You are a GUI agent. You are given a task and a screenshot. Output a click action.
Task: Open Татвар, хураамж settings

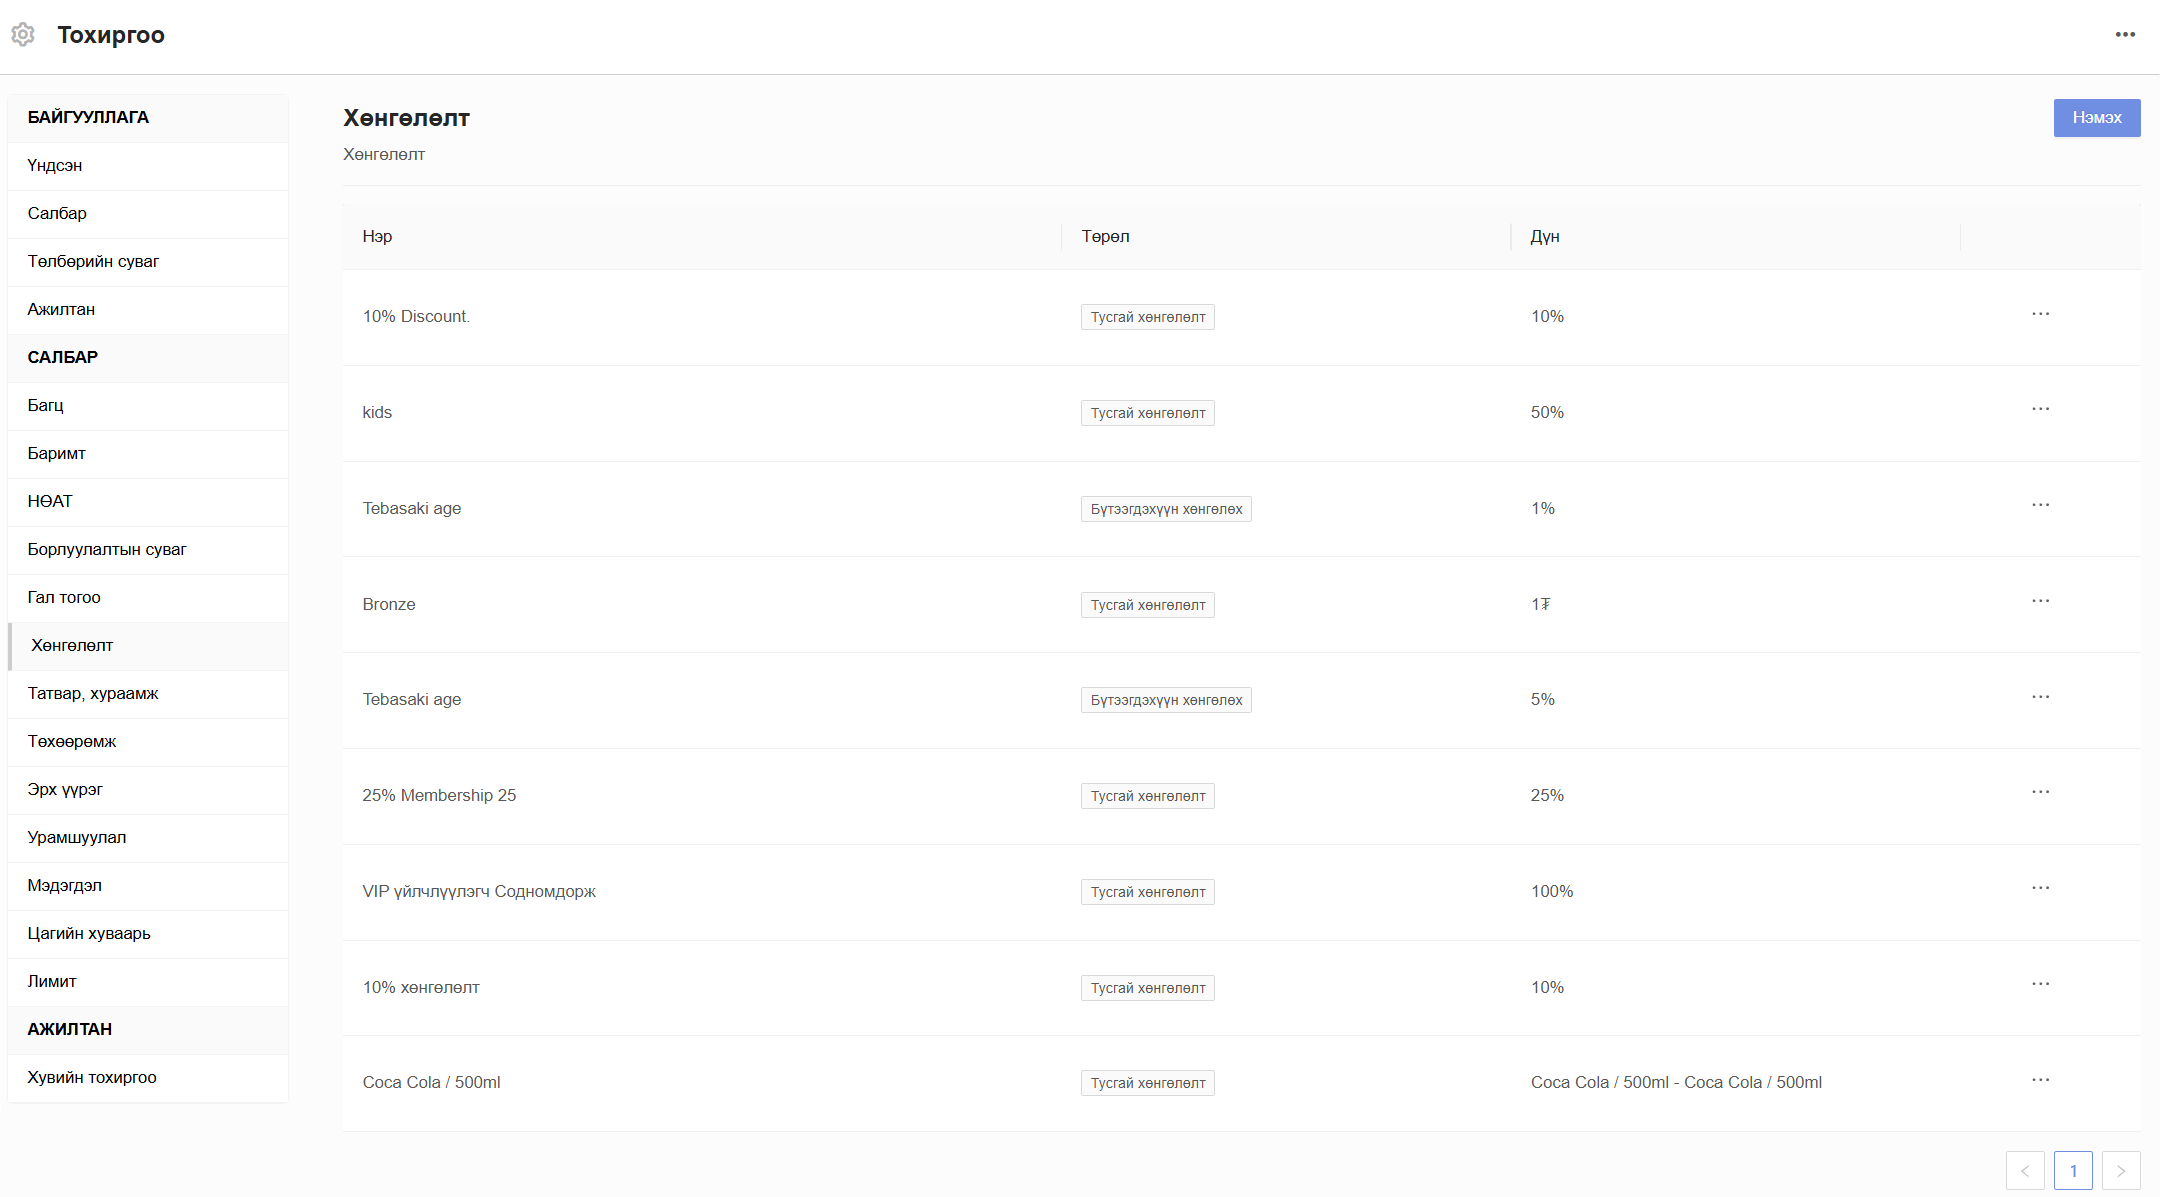point(93,693)
